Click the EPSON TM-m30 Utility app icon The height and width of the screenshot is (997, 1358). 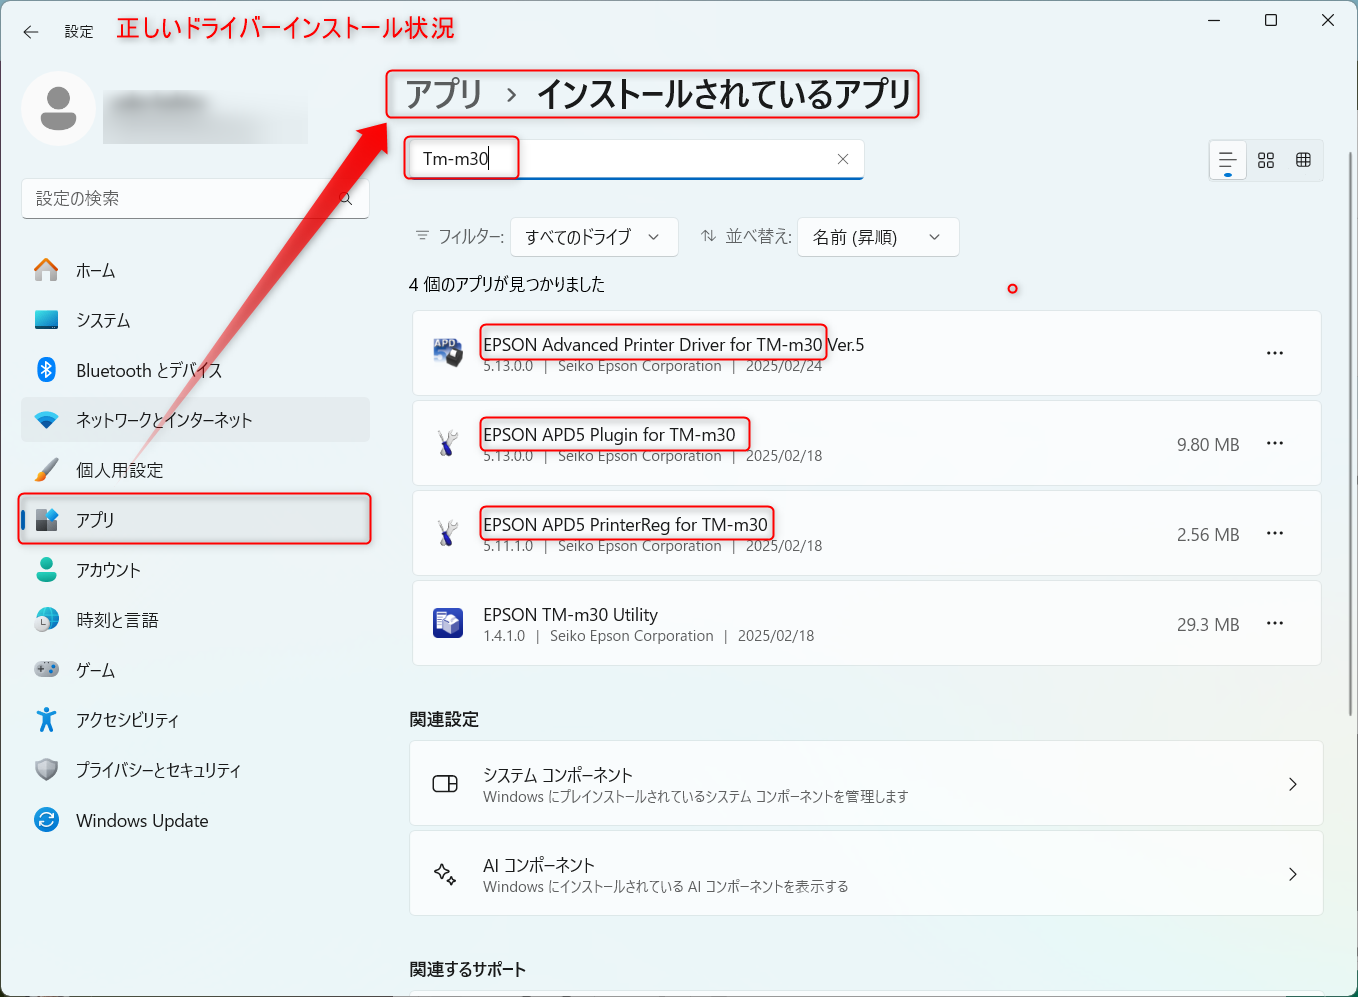click(x=447, y=623)
